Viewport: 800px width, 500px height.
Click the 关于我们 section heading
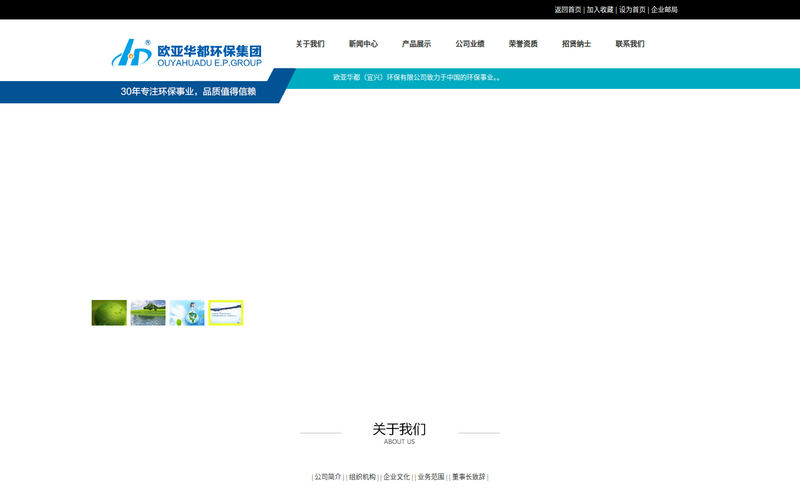point(399,429)
